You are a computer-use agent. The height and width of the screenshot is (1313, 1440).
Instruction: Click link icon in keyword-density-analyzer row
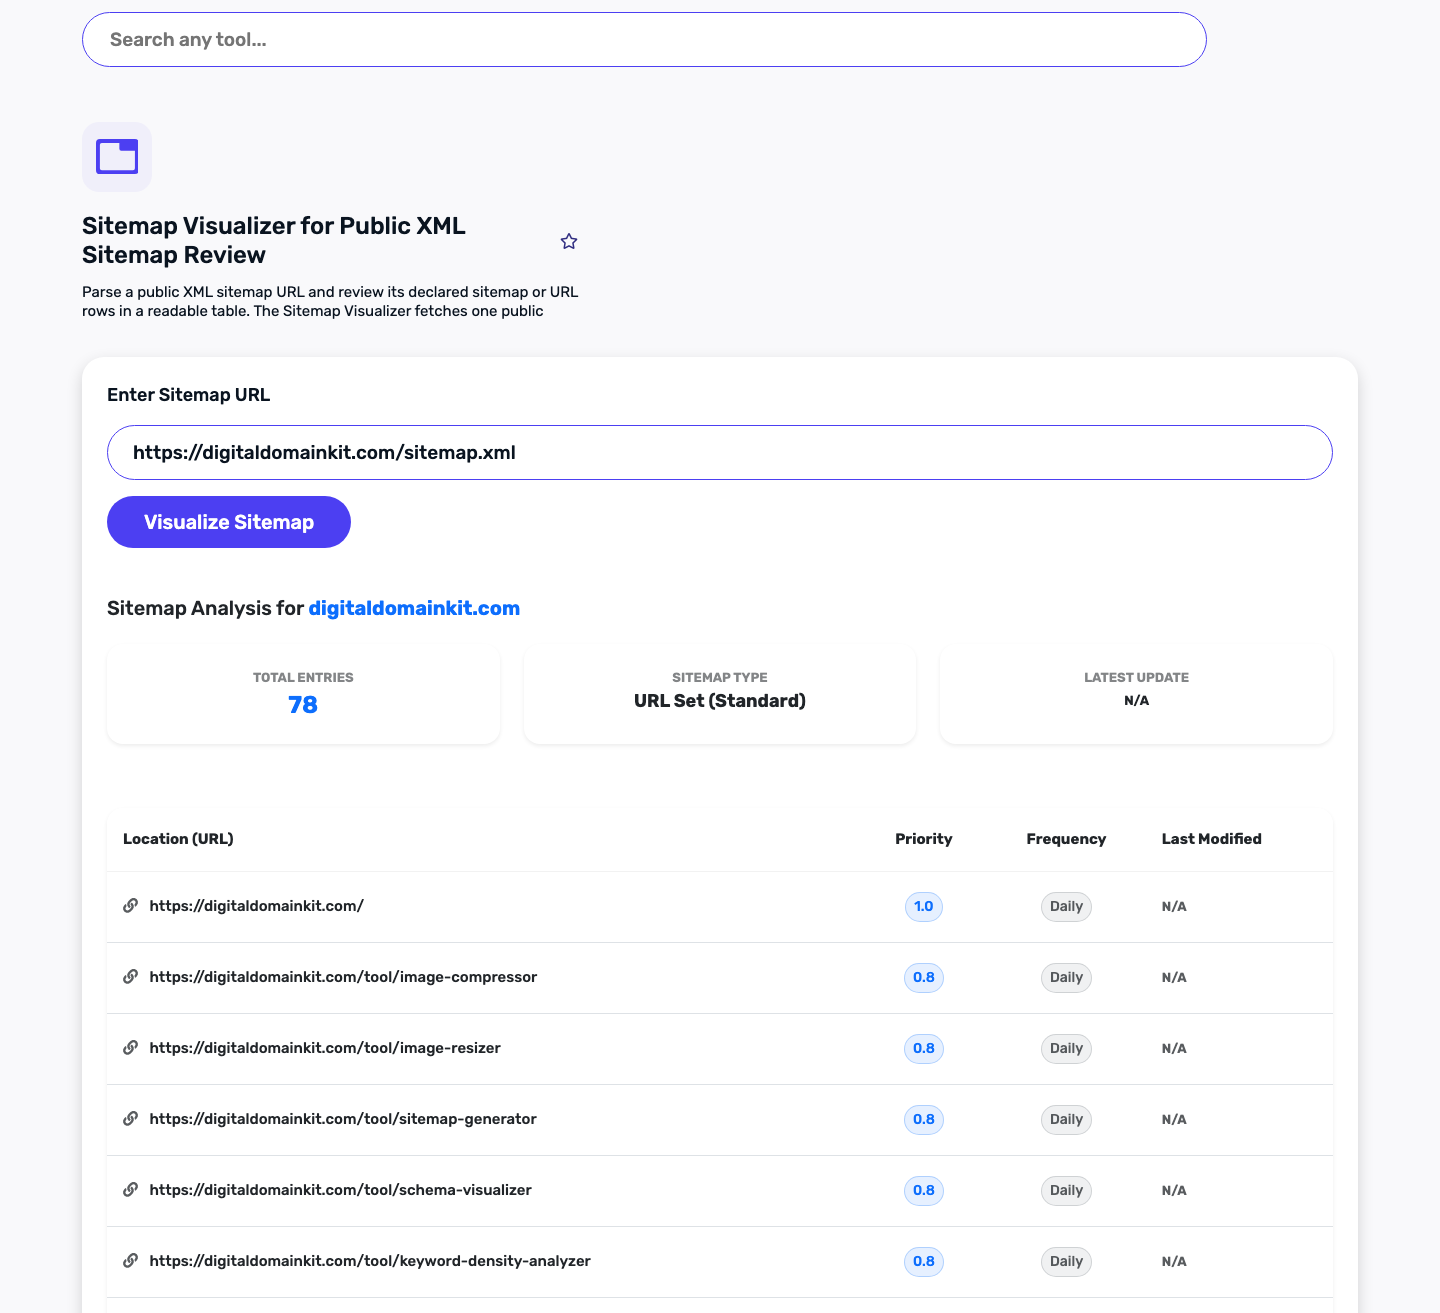click(130, 1261)
